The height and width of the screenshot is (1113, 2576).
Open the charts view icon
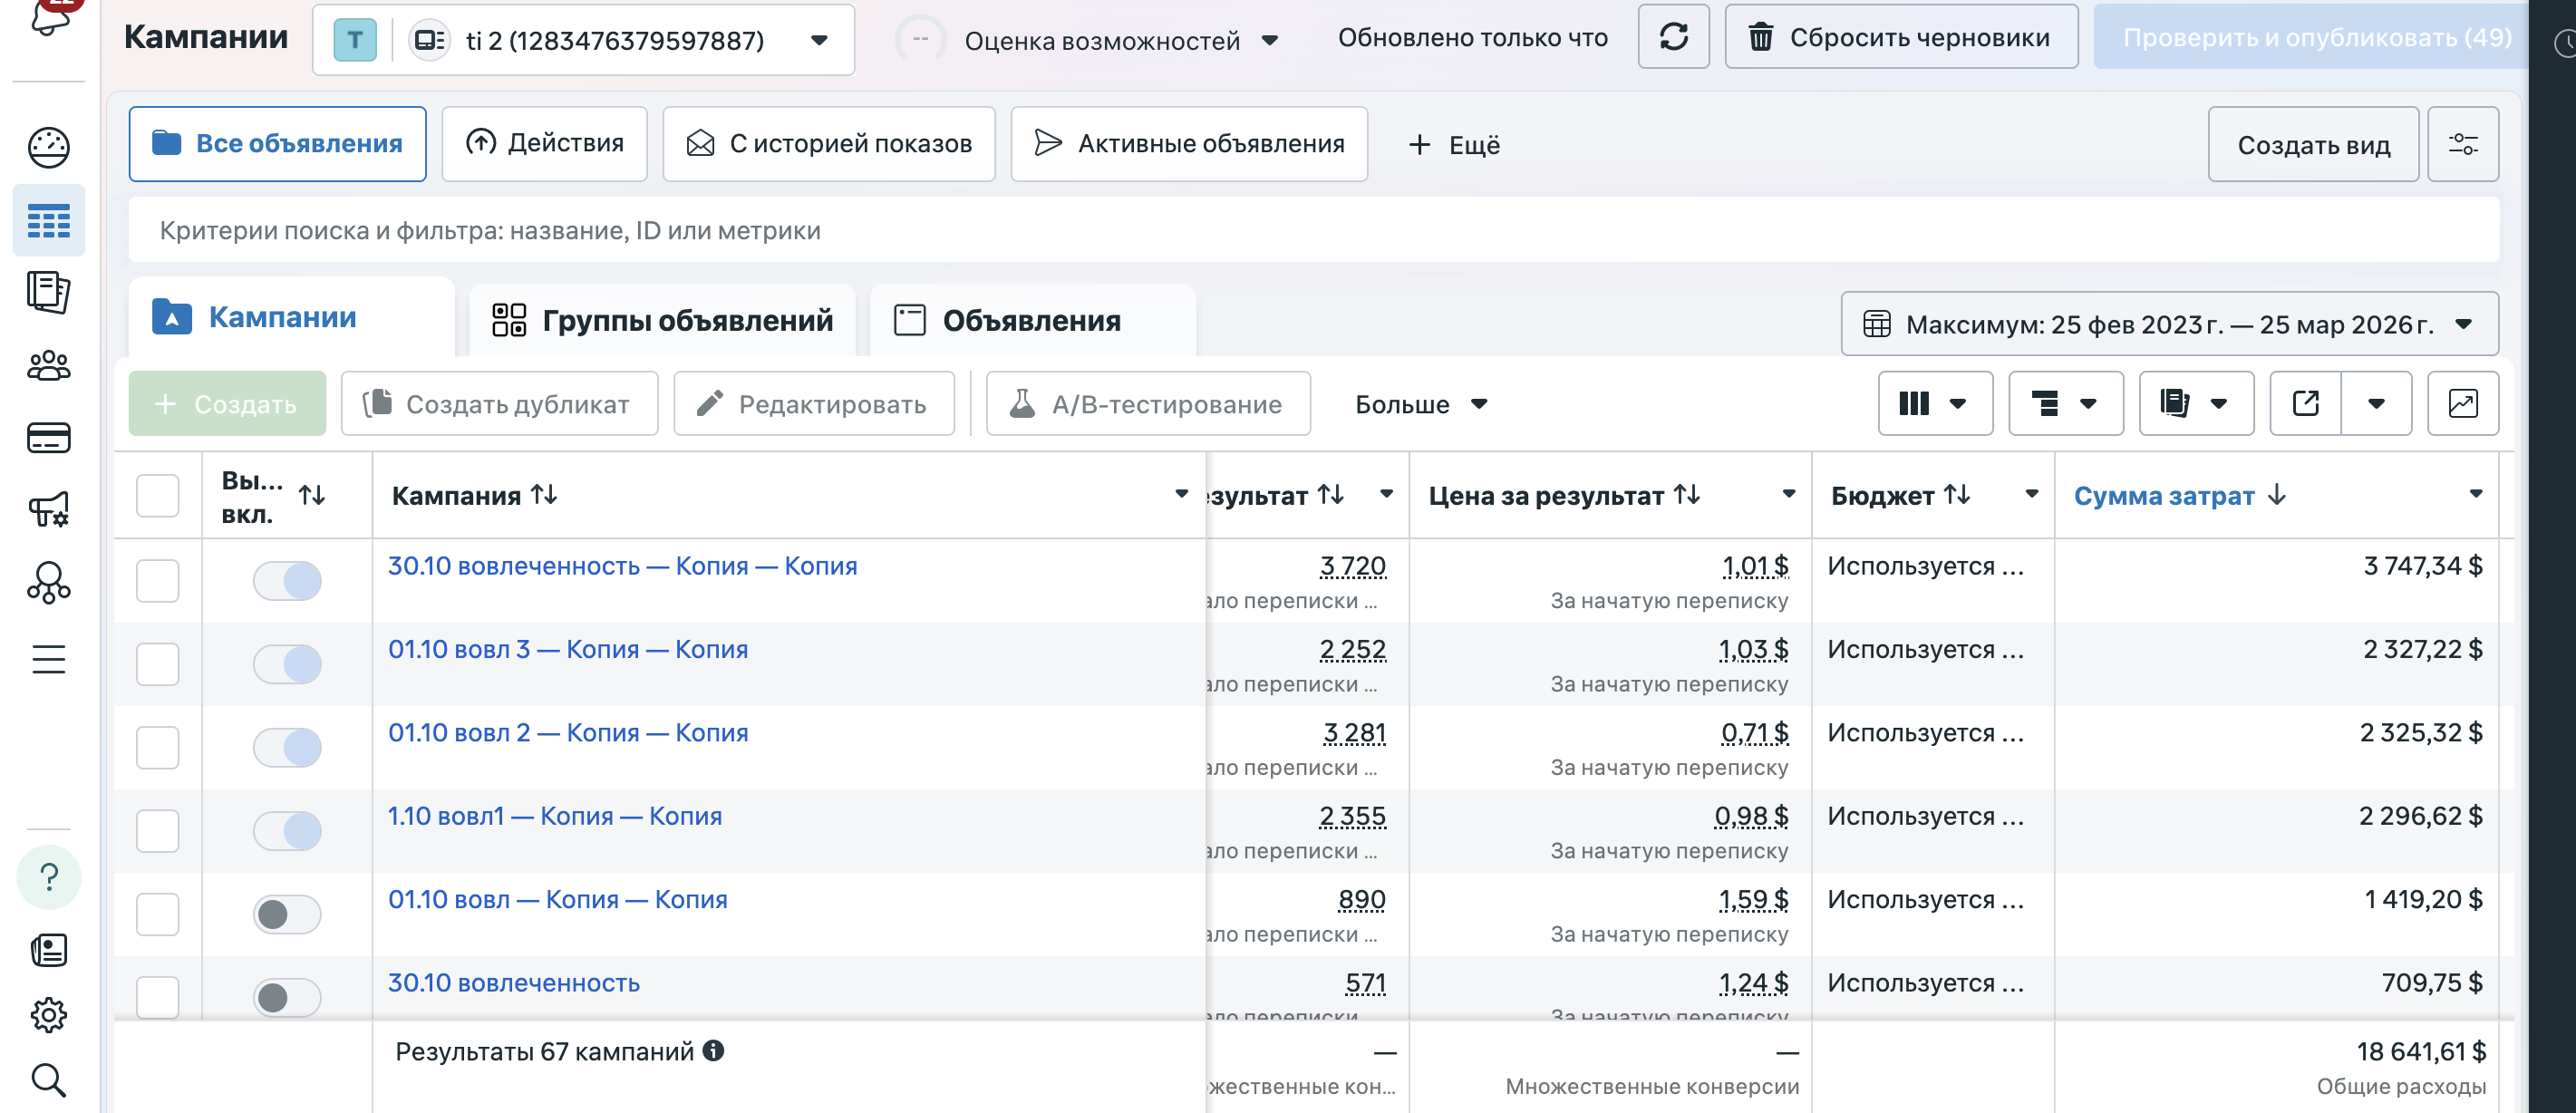point(2463,404)
